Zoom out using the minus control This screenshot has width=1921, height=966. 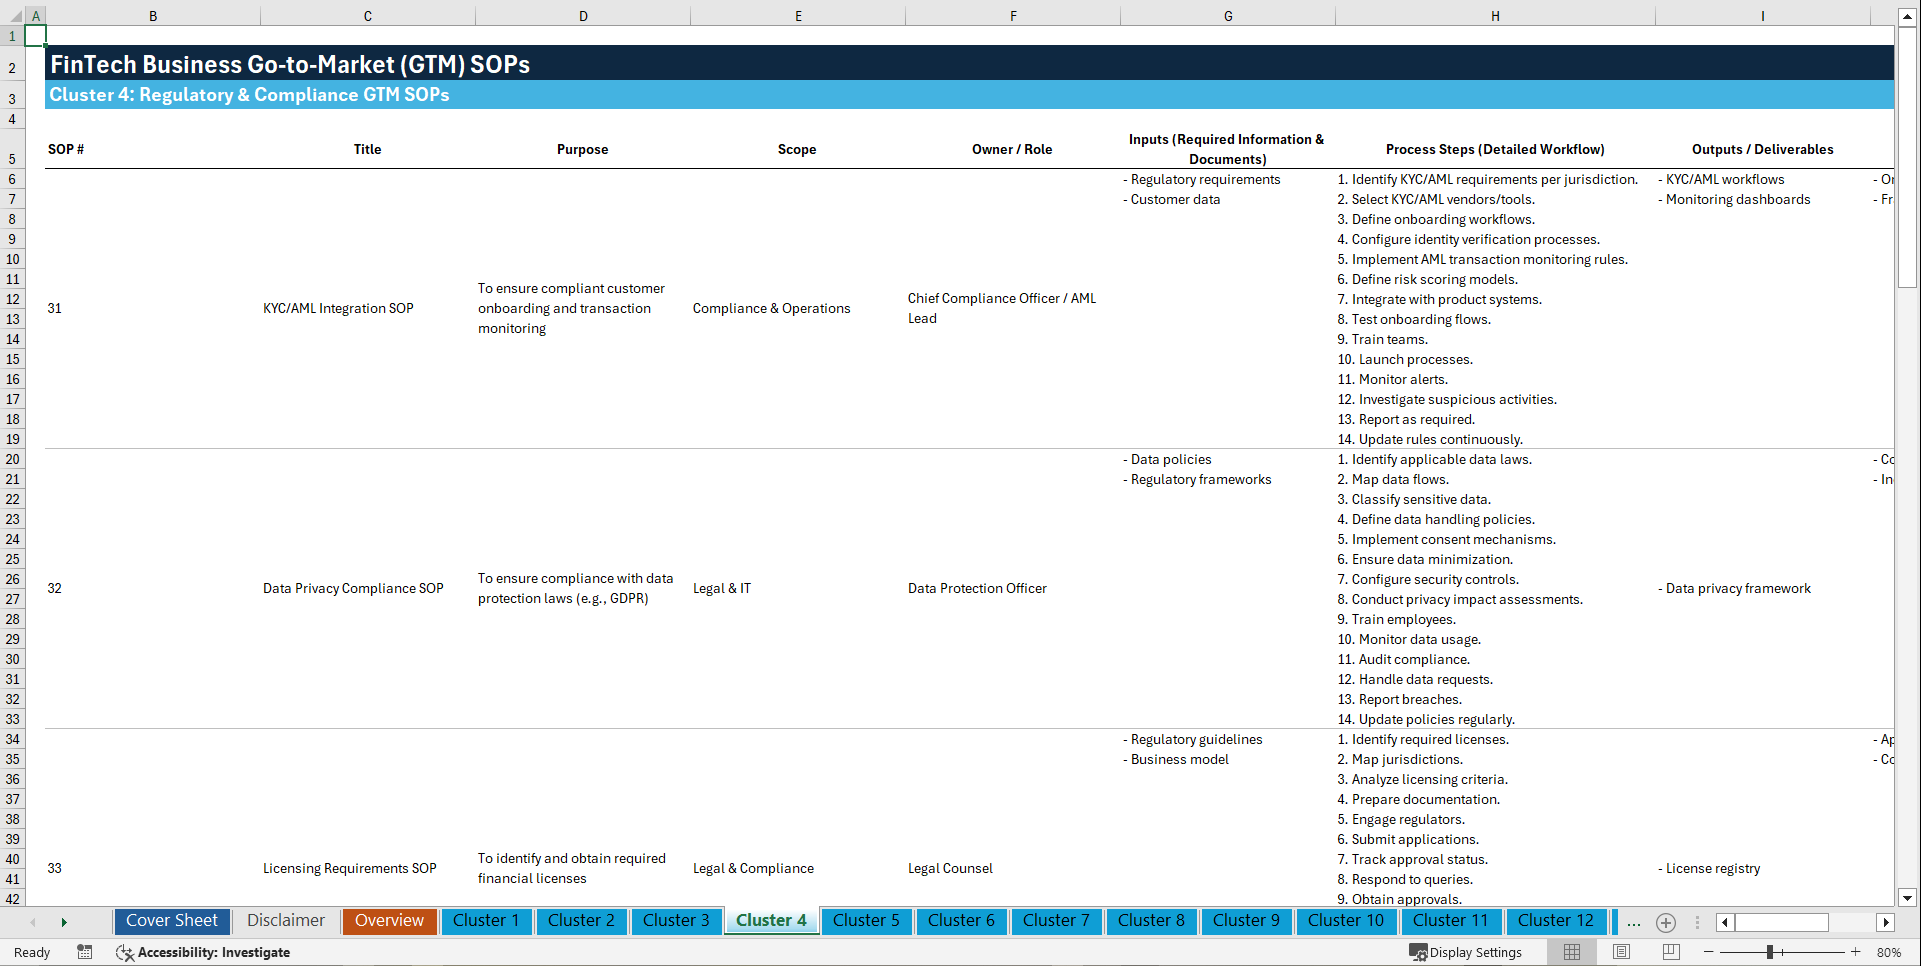[1708, 952]
